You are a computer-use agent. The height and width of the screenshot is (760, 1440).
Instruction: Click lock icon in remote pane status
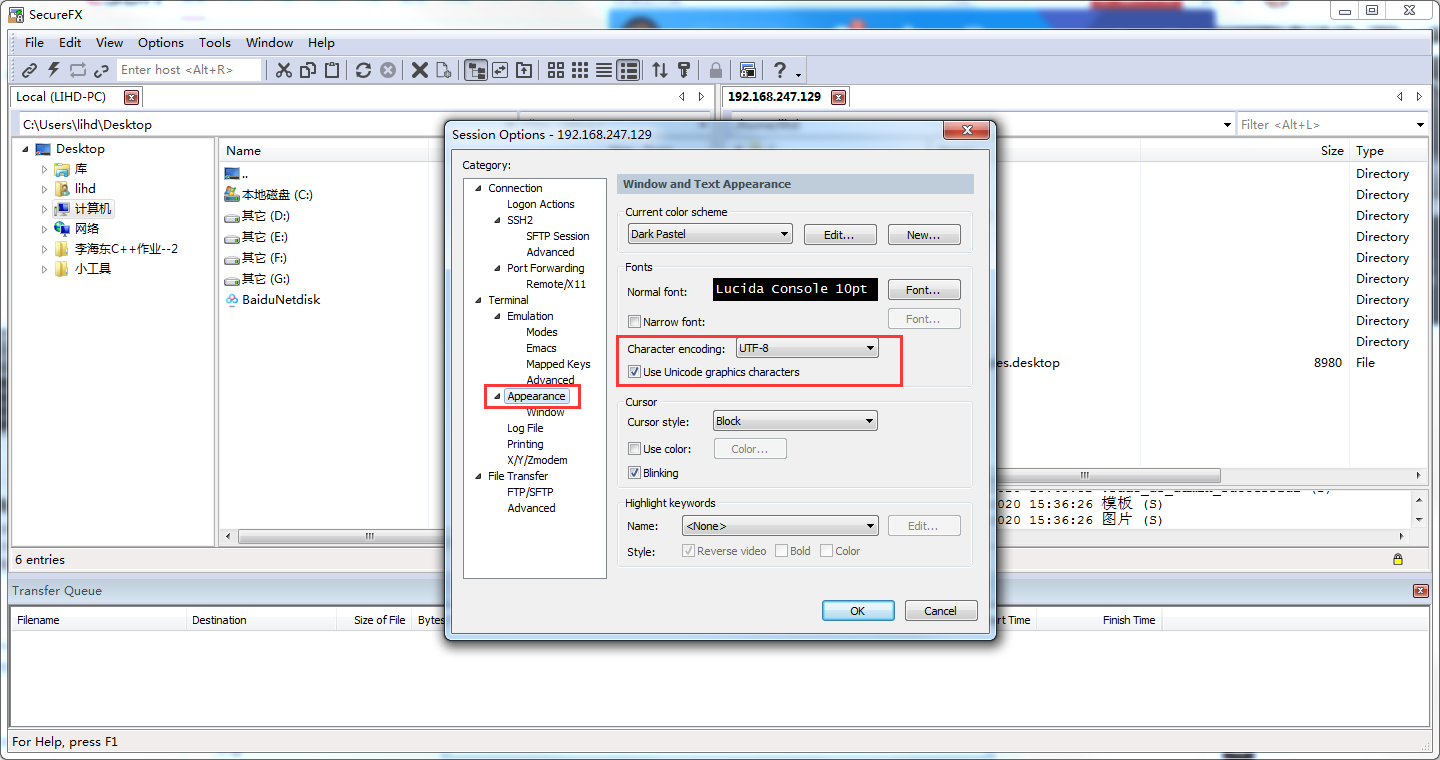tap(1397, 560)
